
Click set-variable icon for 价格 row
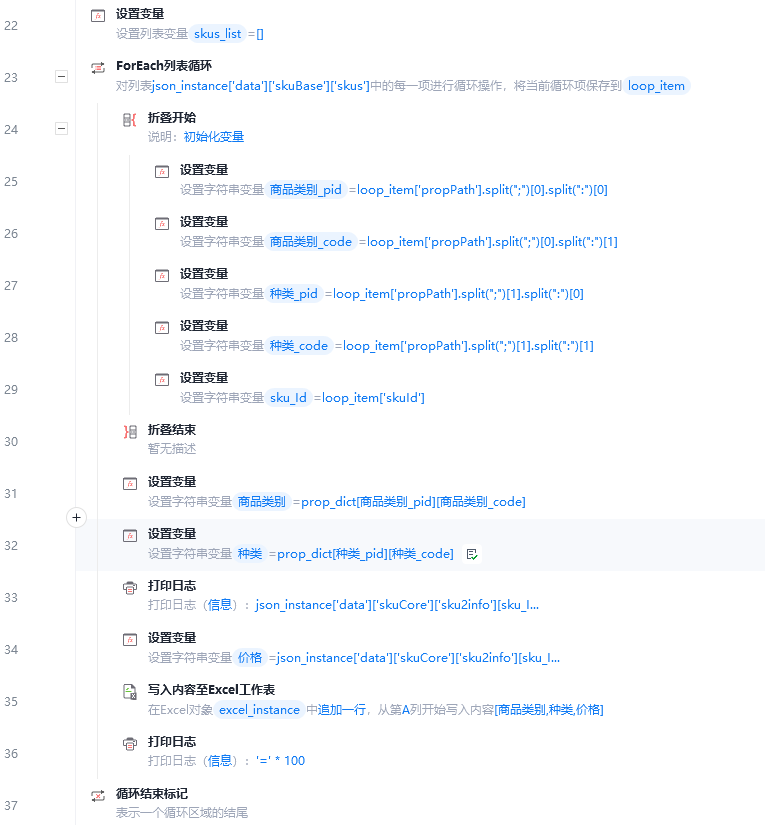129,639
